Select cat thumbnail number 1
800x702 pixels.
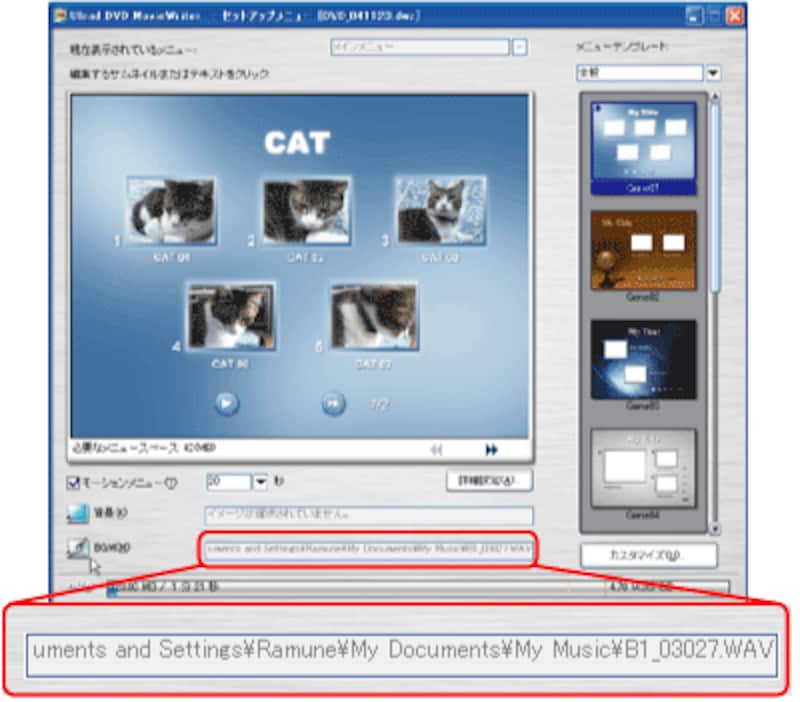tap(171, 211)
